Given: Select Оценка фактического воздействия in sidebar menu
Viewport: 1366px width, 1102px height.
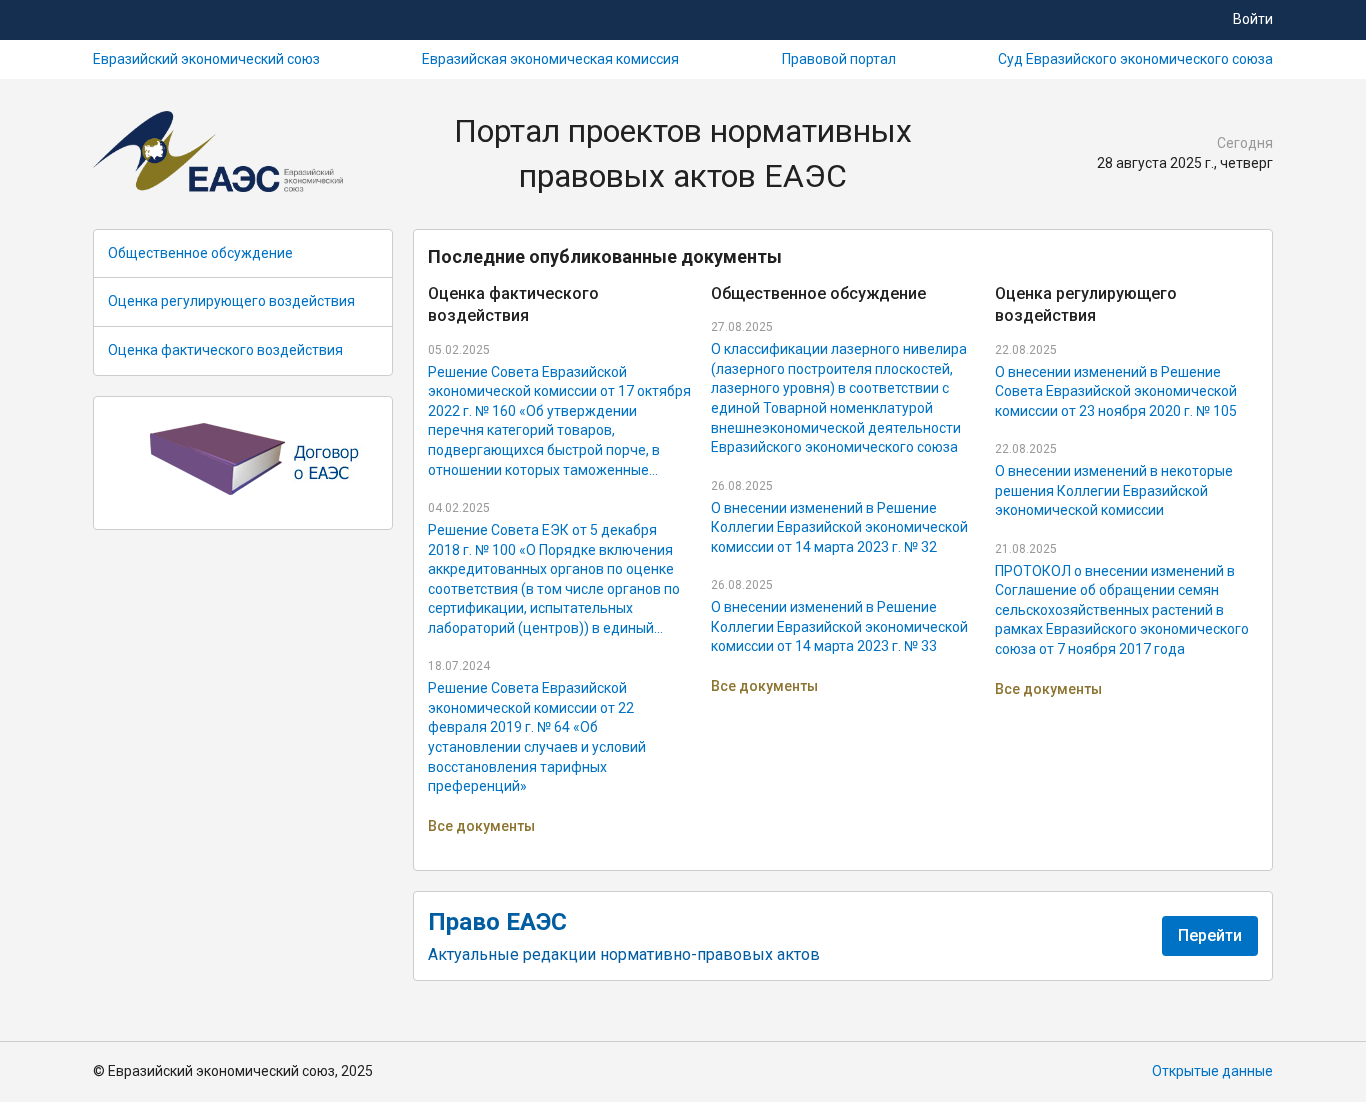Looking at the screenshot, I should pyautogui.click(x=243, y=351).
